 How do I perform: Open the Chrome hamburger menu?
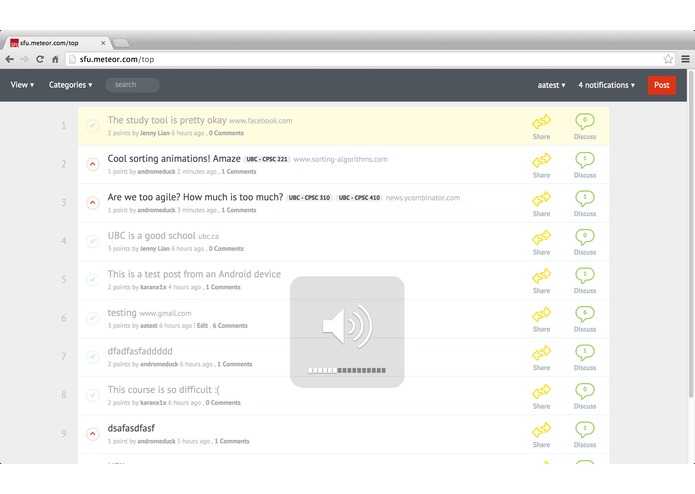point(685,59)
